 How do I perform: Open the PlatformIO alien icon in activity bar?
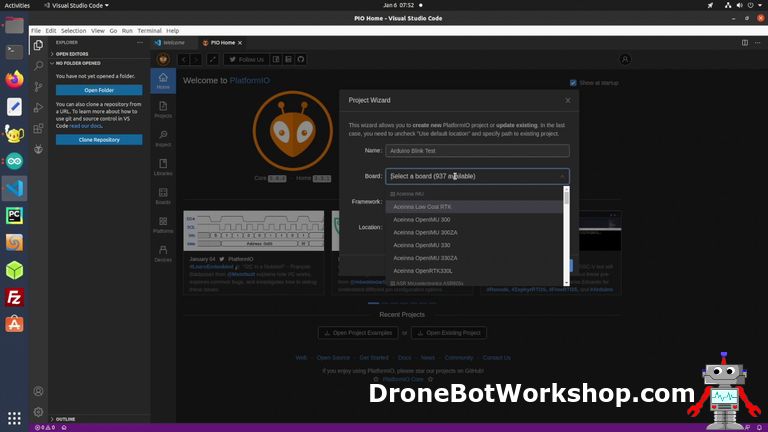(x=38, y=149)
